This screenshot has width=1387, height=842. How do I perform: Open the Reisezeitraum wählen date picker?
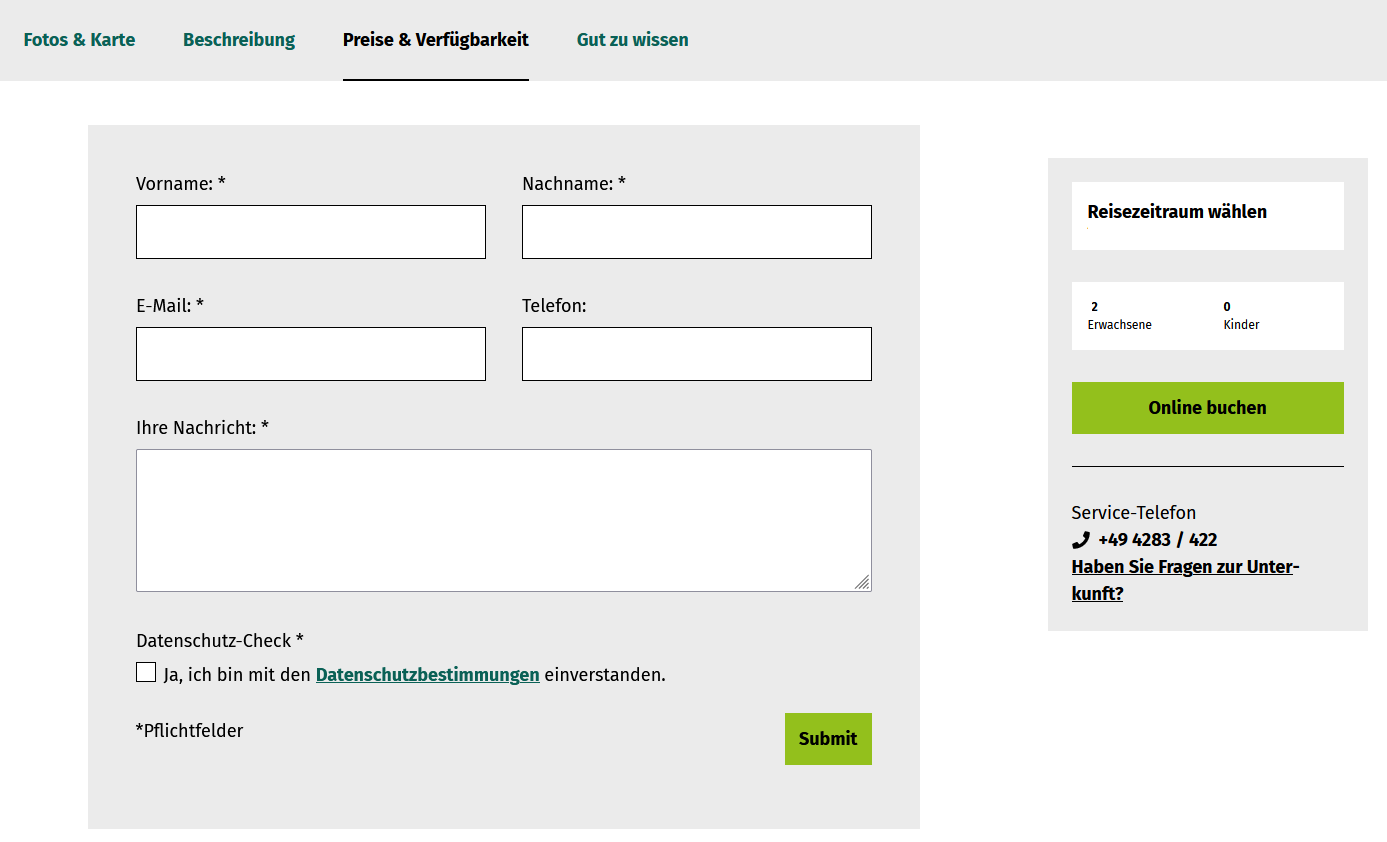[x=1208, y=216]
